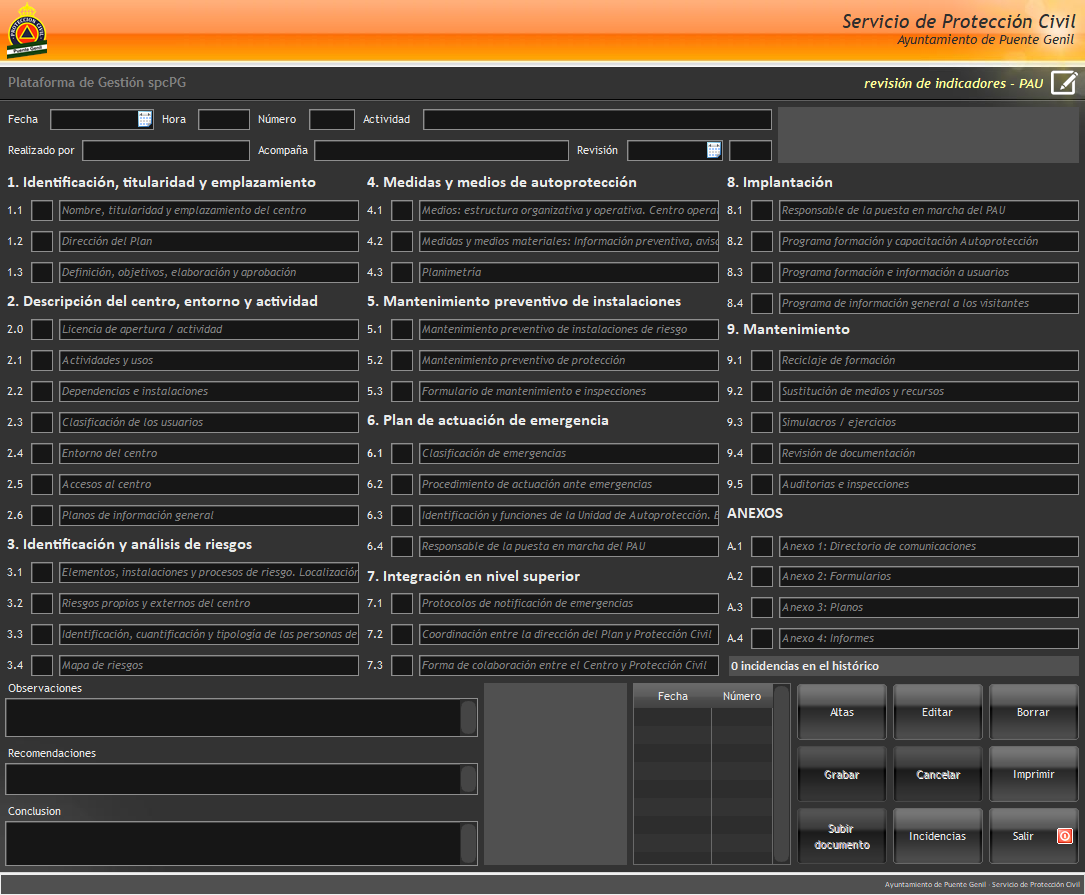1085x895 pixels.
Task: Click the Número column header in history table
Action: [x=742, y=696]
